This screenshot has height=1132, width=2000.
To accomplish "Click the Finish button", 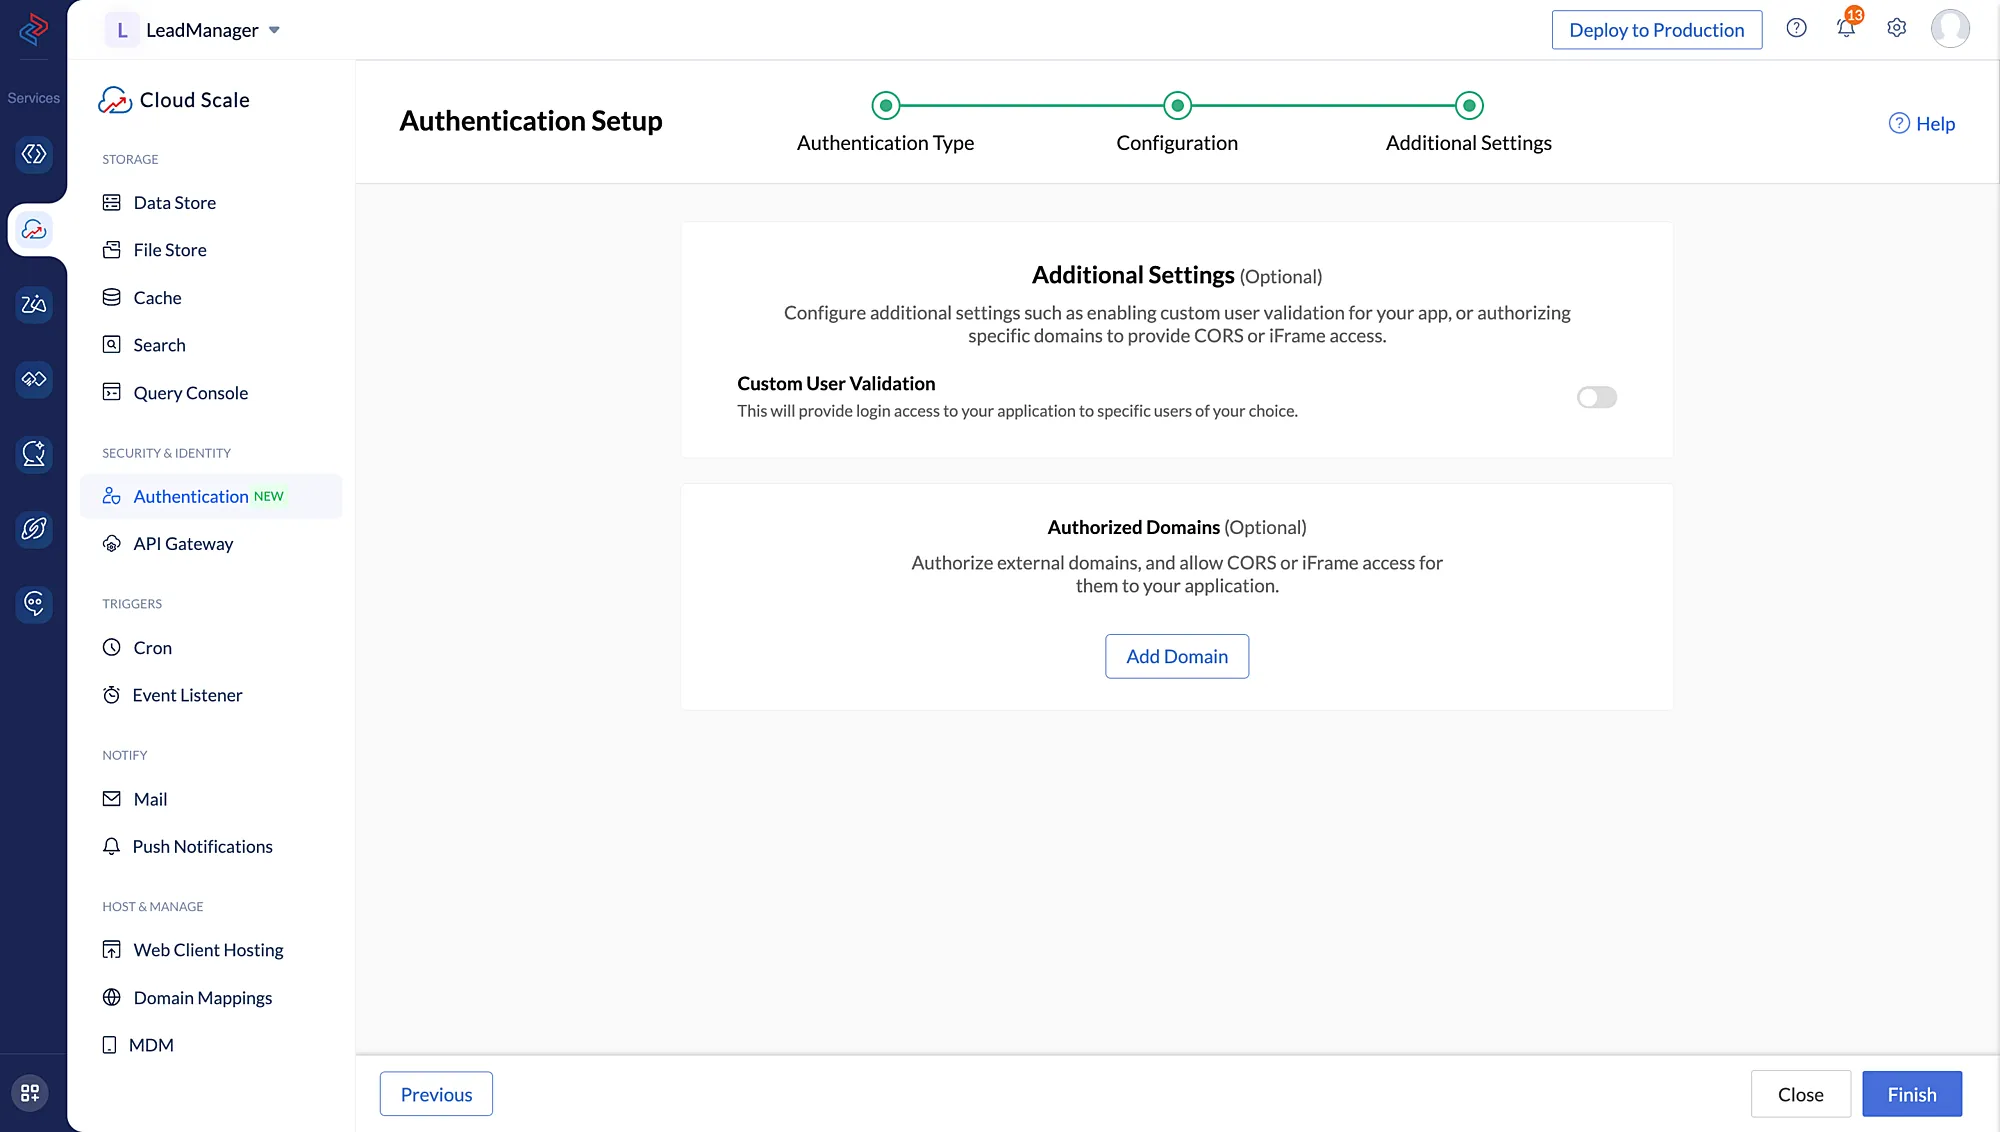I will pos(1911,1094).
